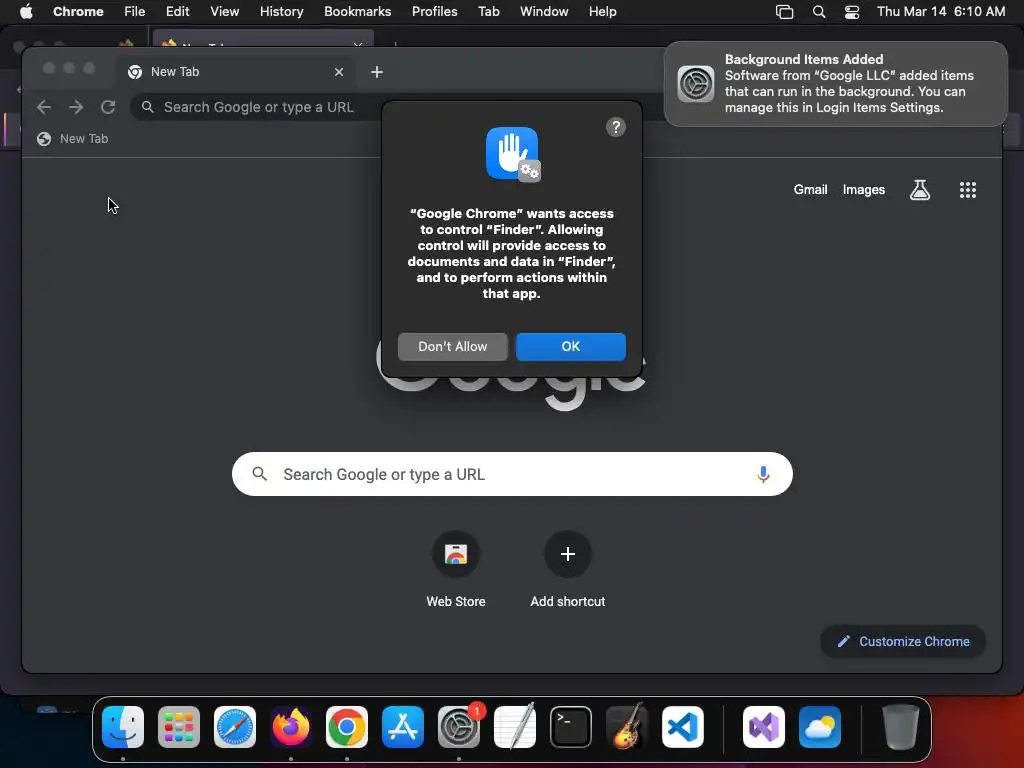The width and height of the screenshot is (1024, 768).
Task: Open purple Visual Studio icon in Dock
Action: [x=764, y=727]
